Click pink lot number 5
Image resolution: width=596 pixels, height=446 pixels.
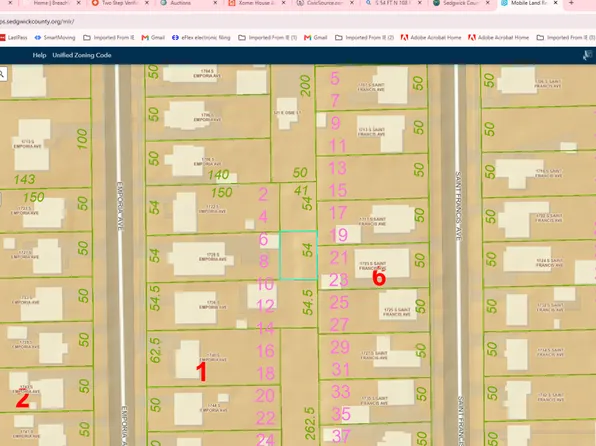334,78
